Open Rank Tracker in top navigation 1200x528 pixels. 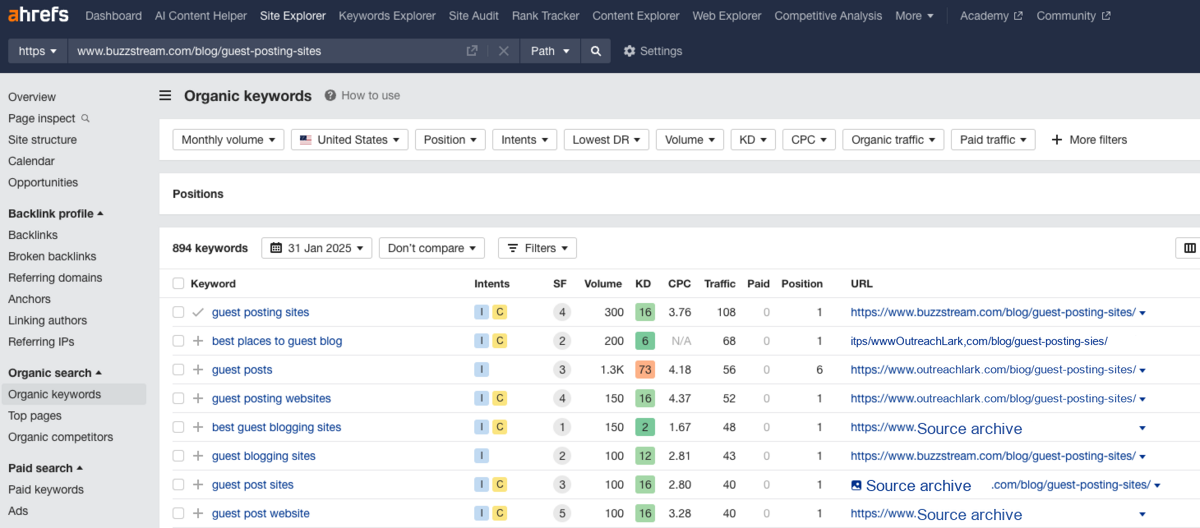[545, 16]
